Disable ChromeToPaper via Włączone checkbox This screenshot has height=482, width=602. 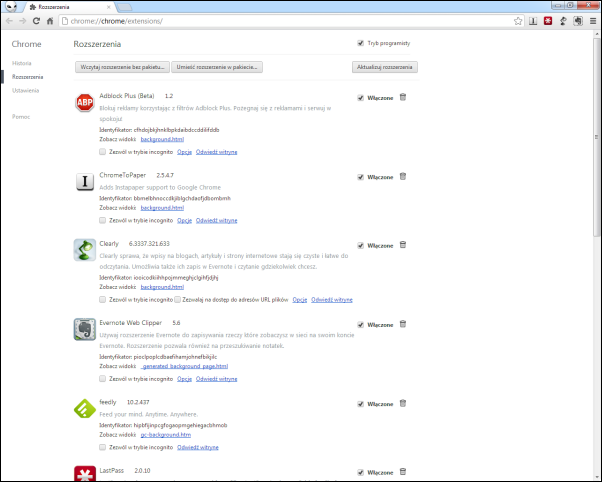361,177
